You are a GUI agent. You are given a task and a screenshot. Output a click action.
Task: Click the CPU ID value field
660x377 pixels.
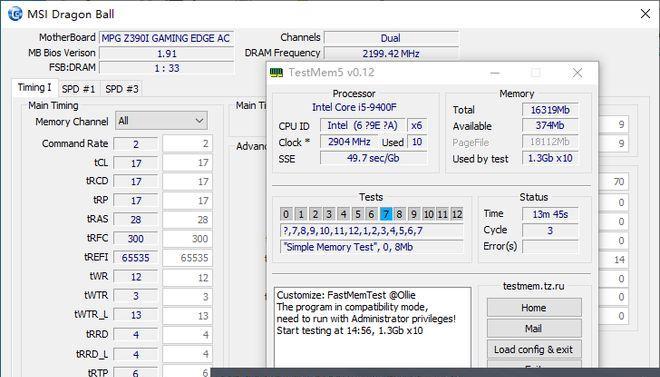362,125
